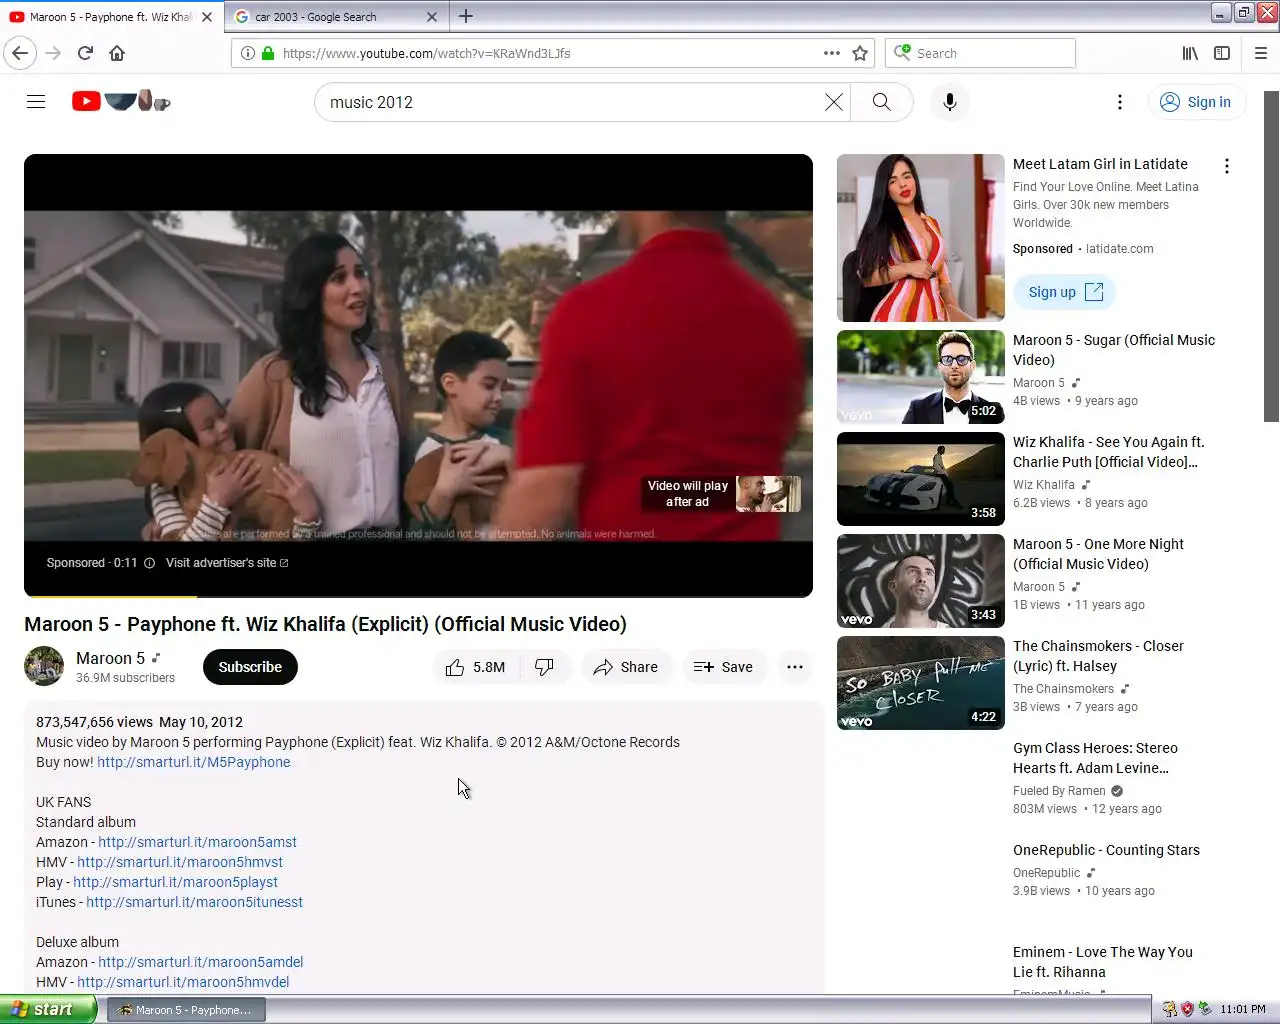The height and width of the screenshot is (1024, 1280).
Task: Run the YouTube search with magnifier button
Action: 881,102
